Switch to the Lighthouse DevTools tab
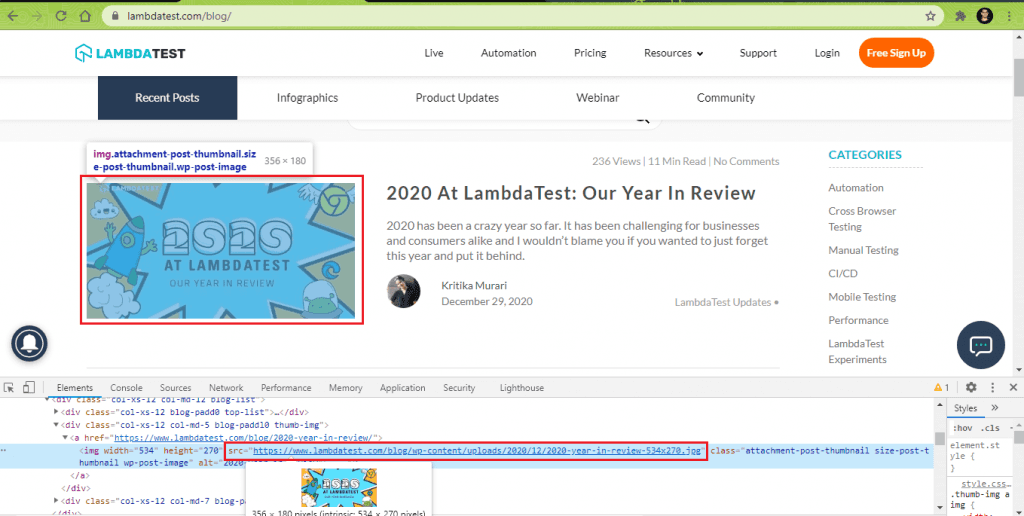The width and height of the screenshot is (1024, 516). click(522, 388)
